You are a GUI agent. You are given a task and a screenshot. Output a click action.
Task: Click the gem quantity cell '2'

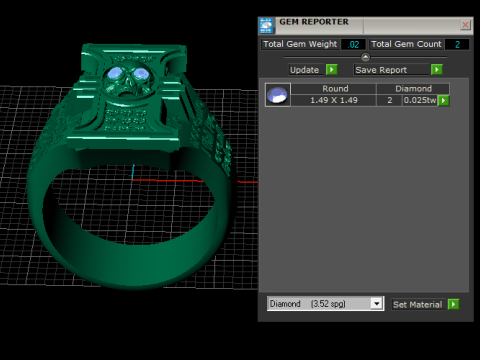389,100
